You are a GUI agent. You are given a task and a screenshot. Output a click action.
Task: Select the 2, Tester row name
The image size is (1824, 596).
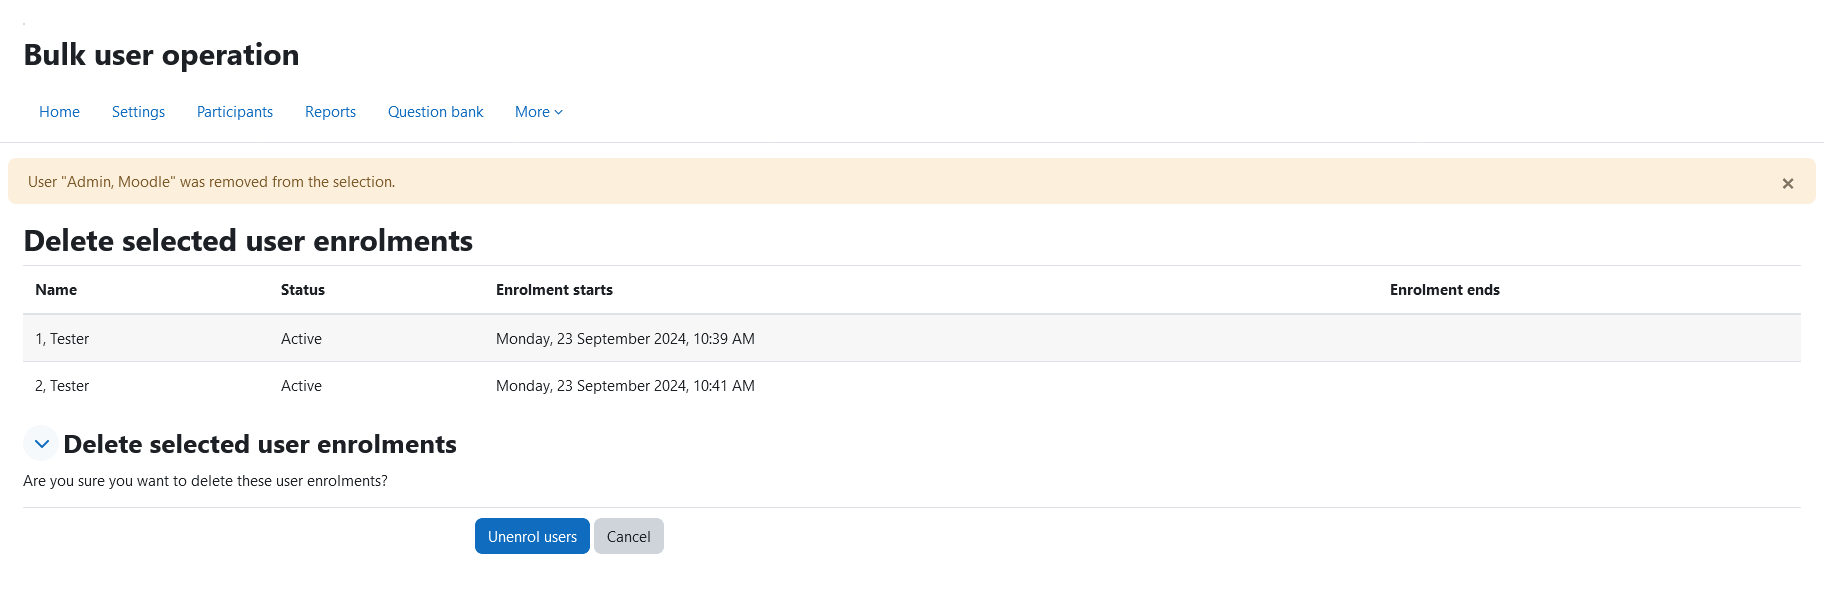[x=62, y=386]
